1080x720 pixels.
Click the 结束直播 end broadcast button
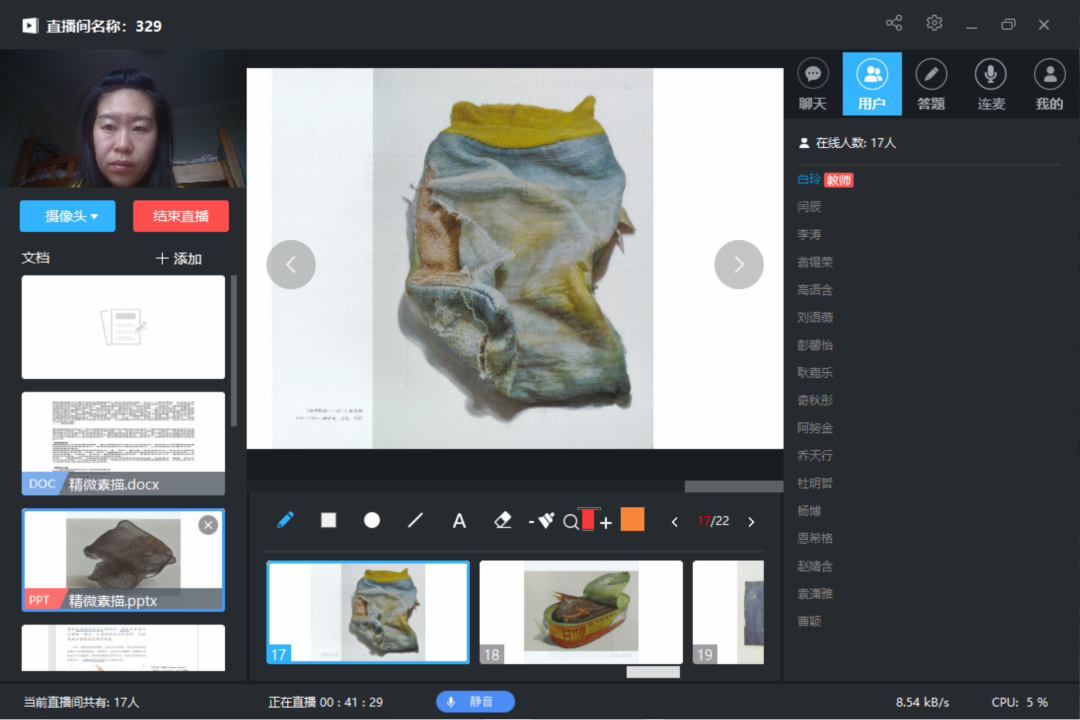click(181, 216)
